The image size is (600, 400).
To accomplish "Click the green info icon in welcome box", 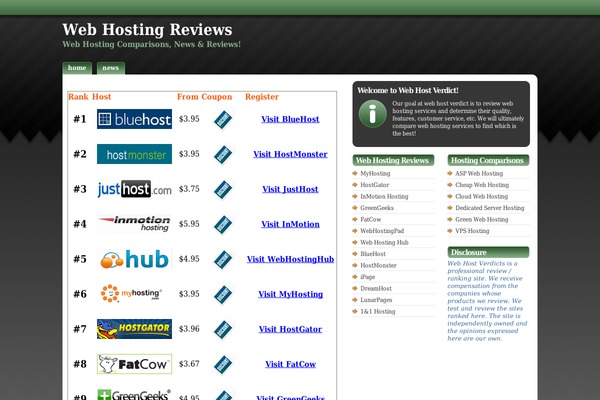I will (373, 114).
